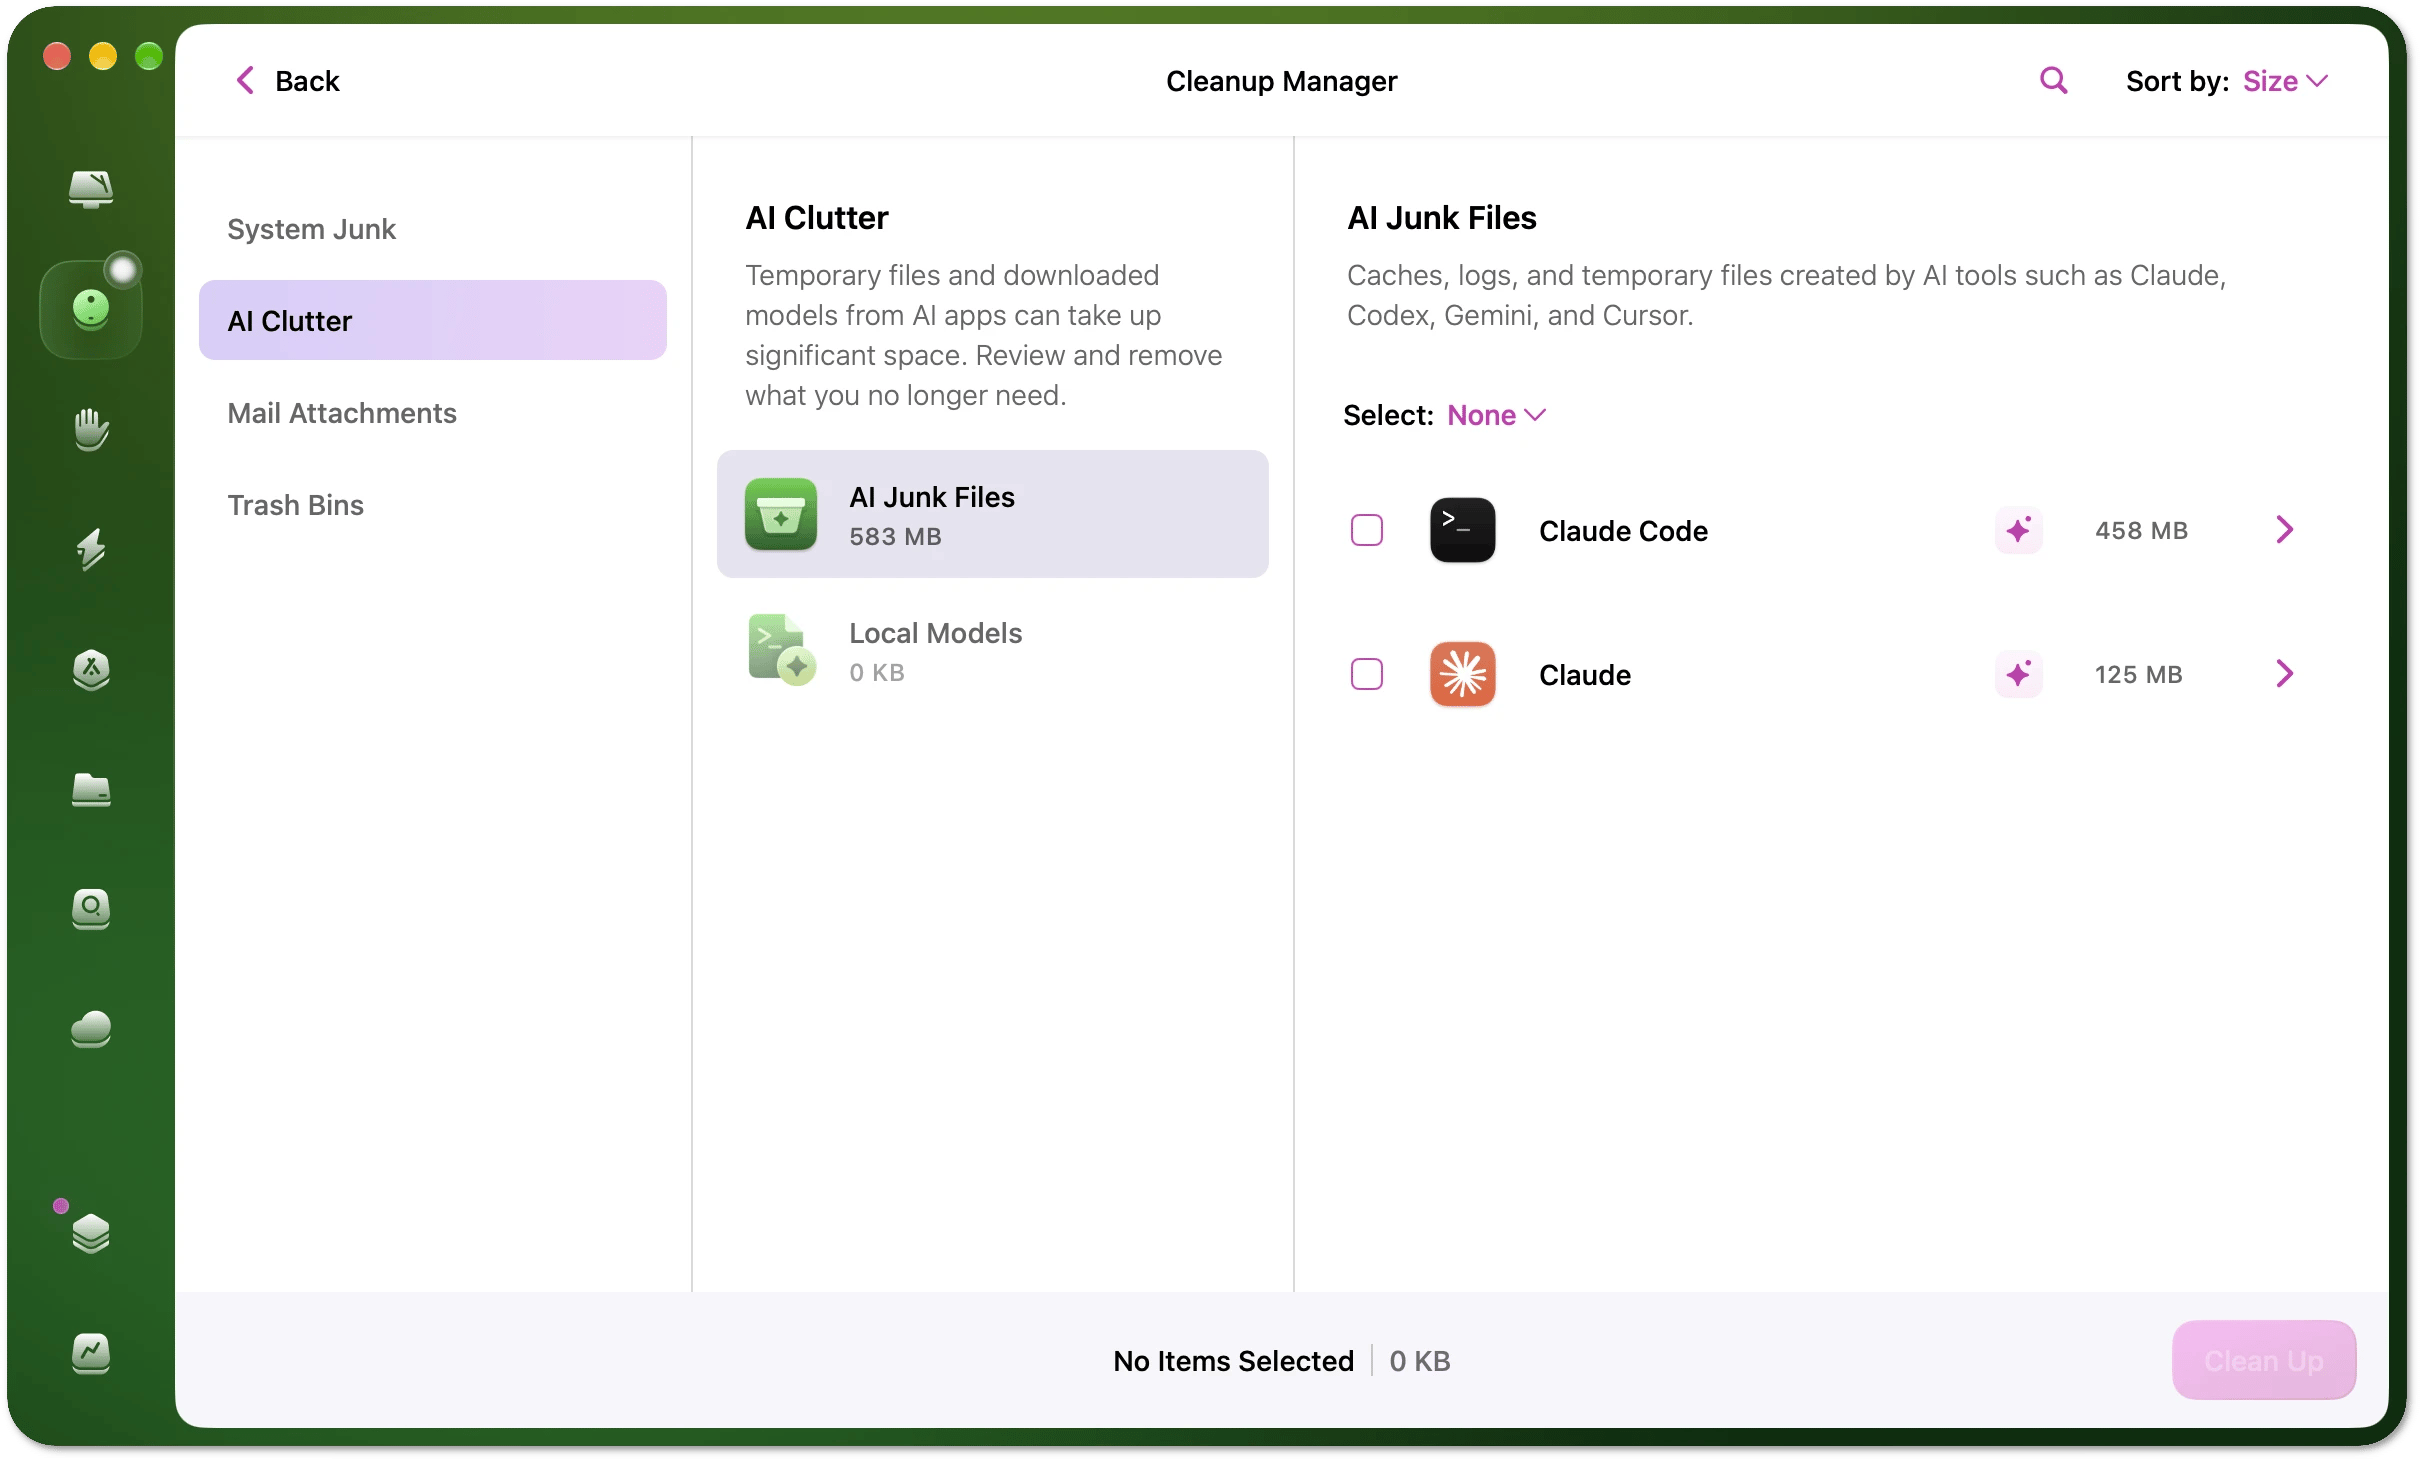Open the stacked layers icon in sidebar
The image size is (2420, 1460).
tap(91, 1233)
